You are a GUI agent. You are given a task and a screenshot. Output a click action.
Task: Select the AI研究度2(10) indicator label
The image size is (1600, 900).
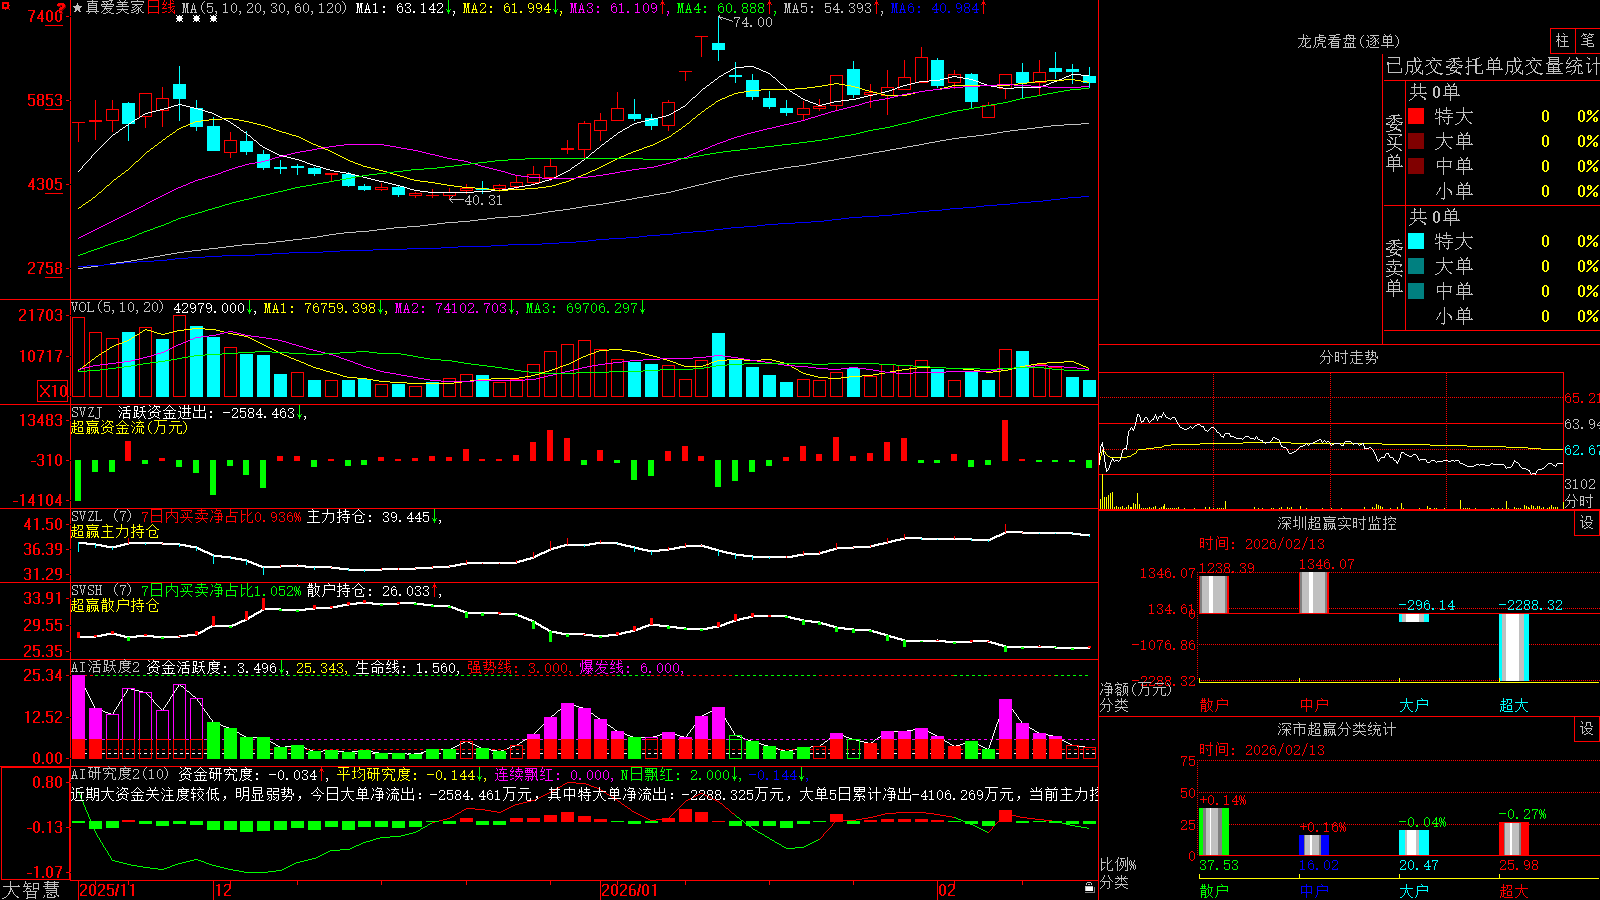pyautogui.click(x=121, y=774)
